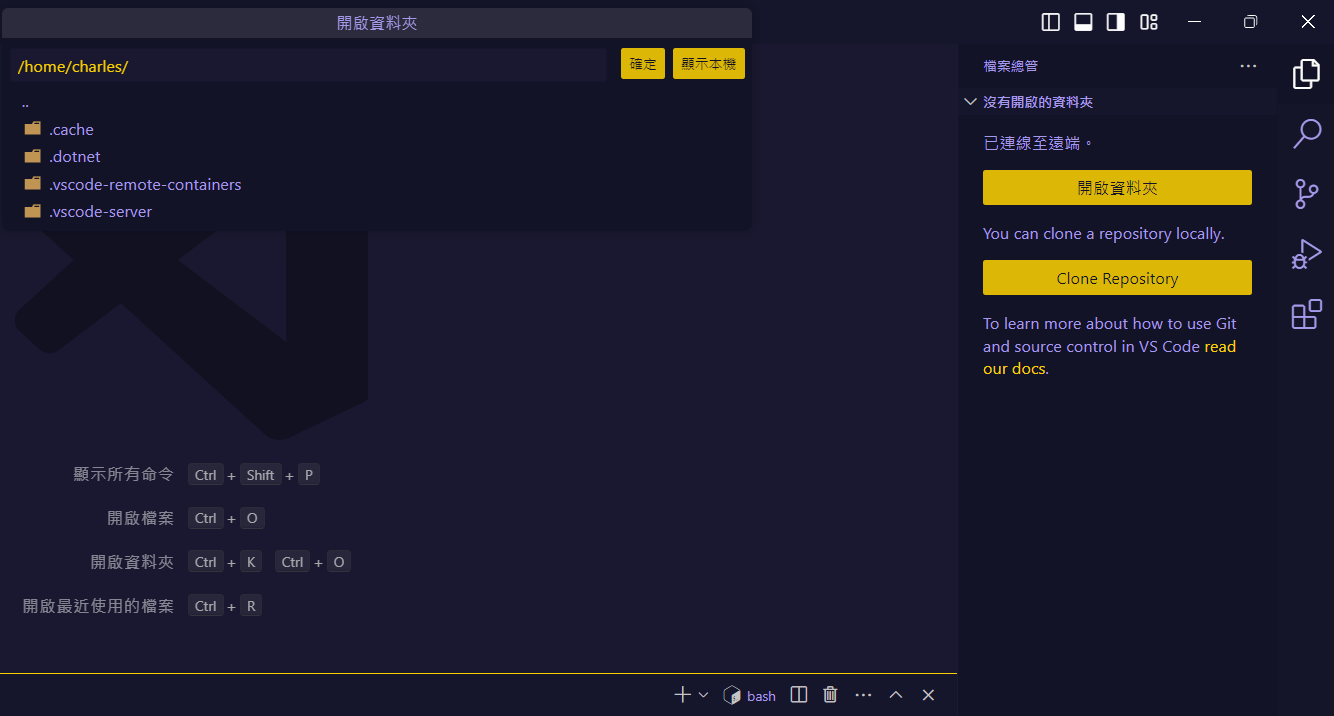Open the Explorer view in activity bar

(1306, 75)
